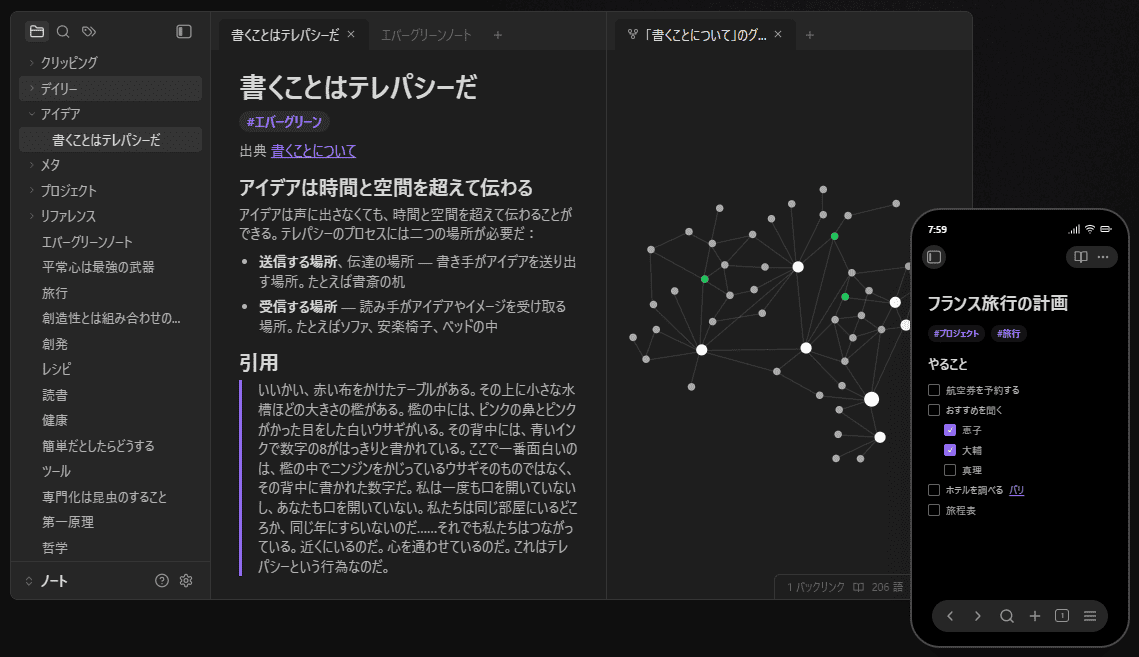Open the tags pane icon

pos(88,31)
